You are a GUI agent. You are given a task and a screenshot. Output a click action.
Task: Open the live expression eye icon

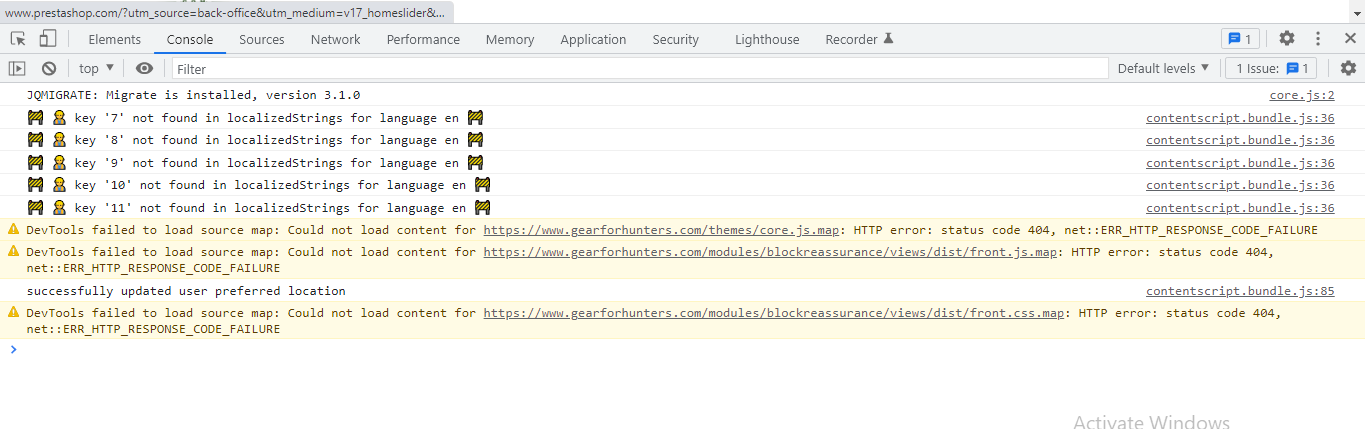[x=145, y=68]
